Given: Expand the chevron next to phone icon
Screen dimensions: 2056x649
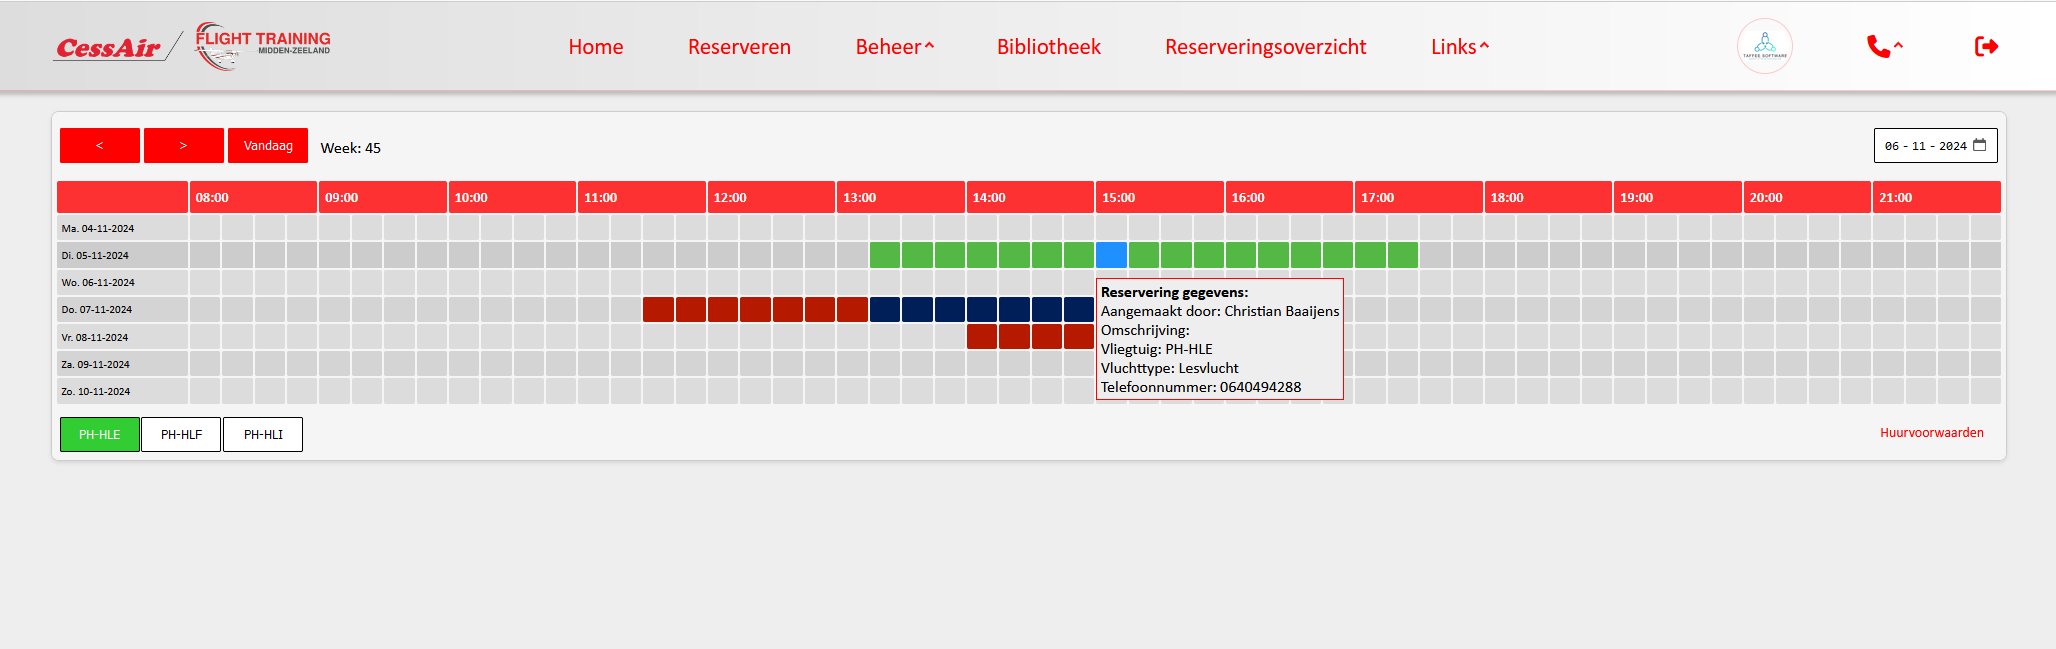Looking at the screenshot, I should pos(1898,46).
